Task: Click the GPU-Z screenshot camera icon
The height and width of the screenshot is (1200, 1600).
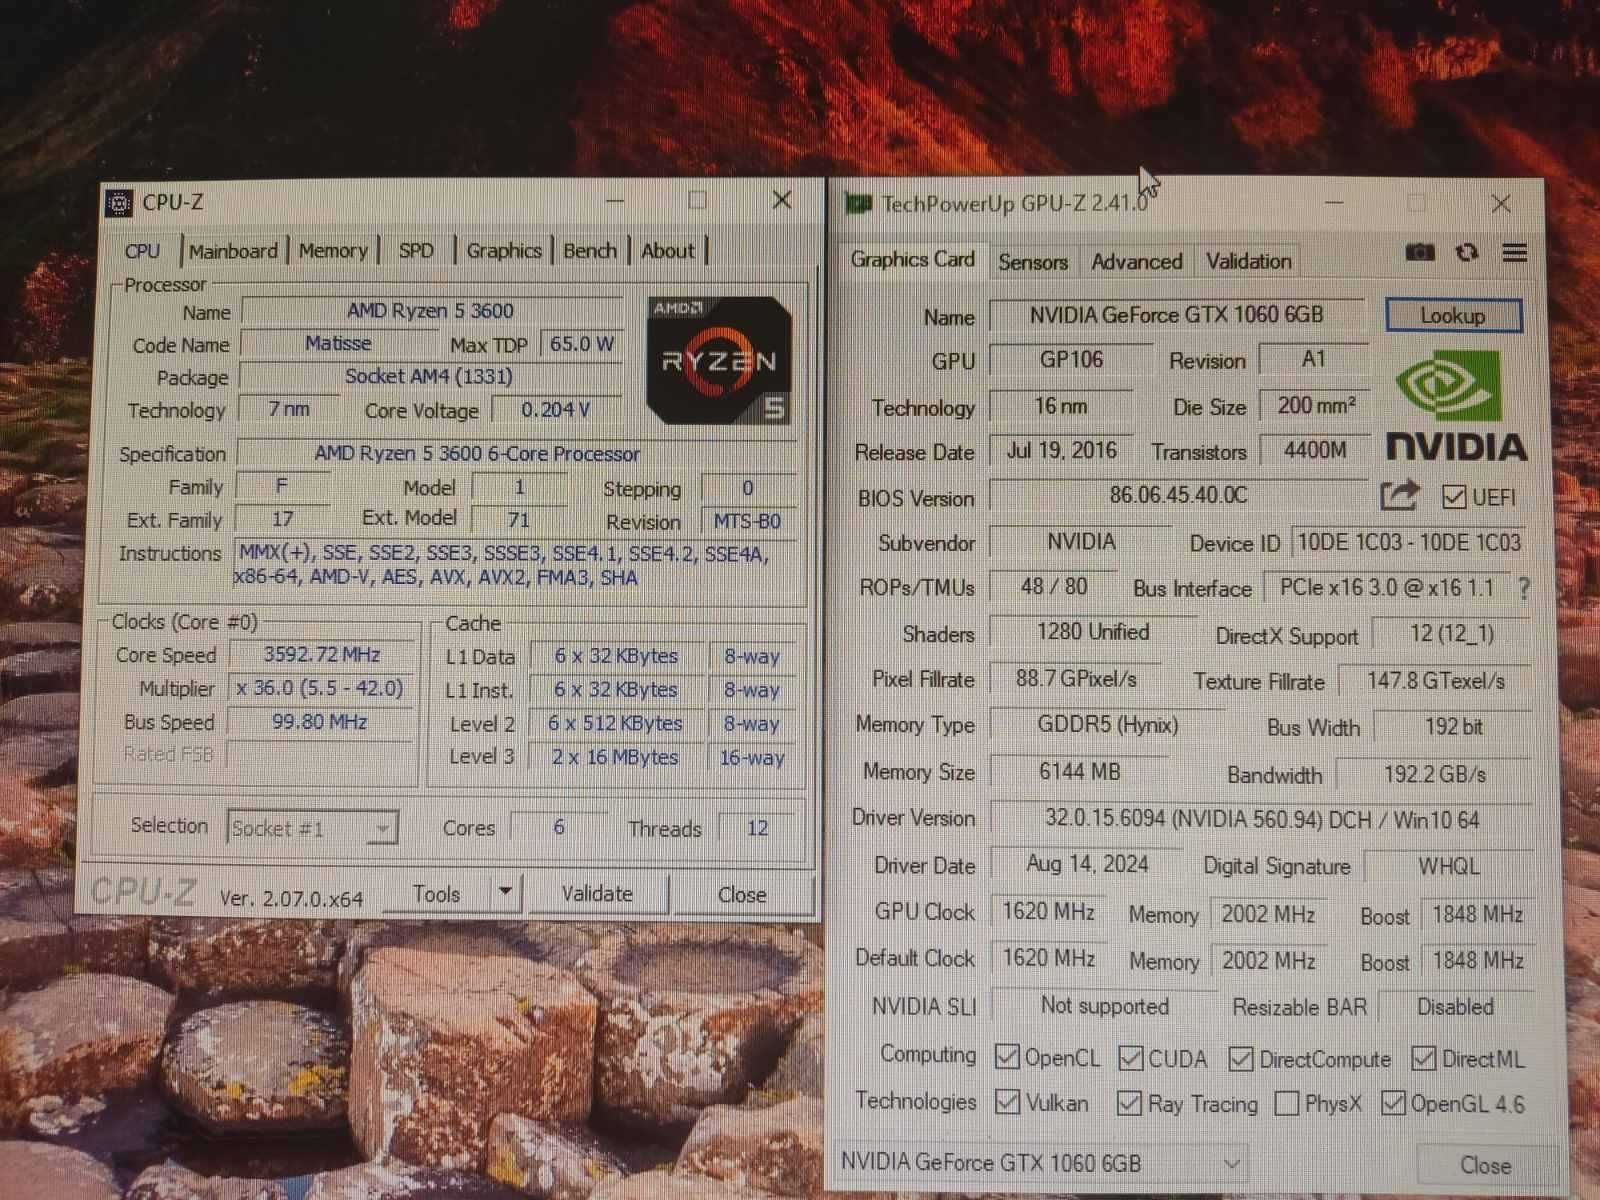Action: point(1419,253)
